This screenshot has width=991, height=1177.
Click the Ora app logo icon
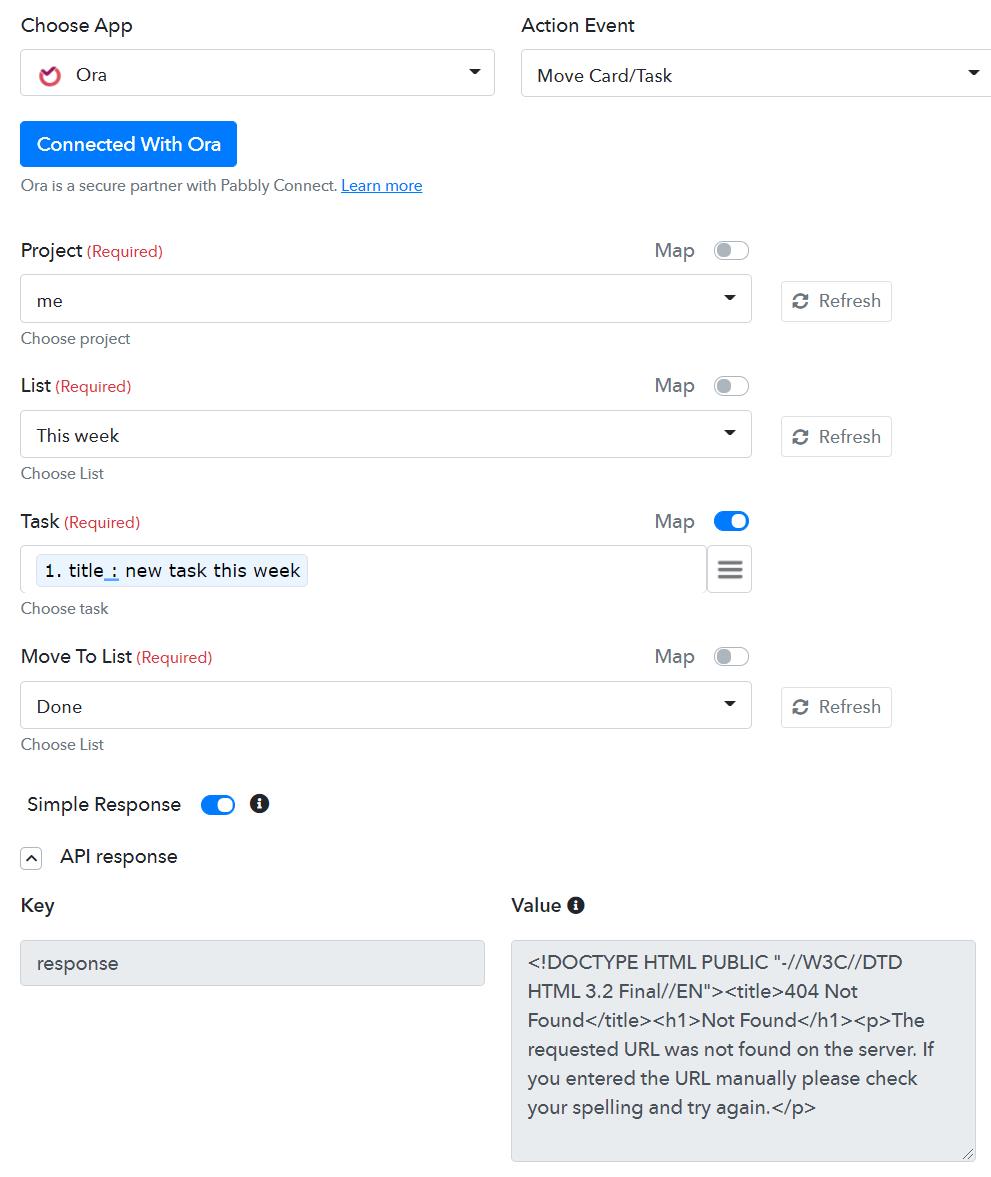tap(50, 75)
